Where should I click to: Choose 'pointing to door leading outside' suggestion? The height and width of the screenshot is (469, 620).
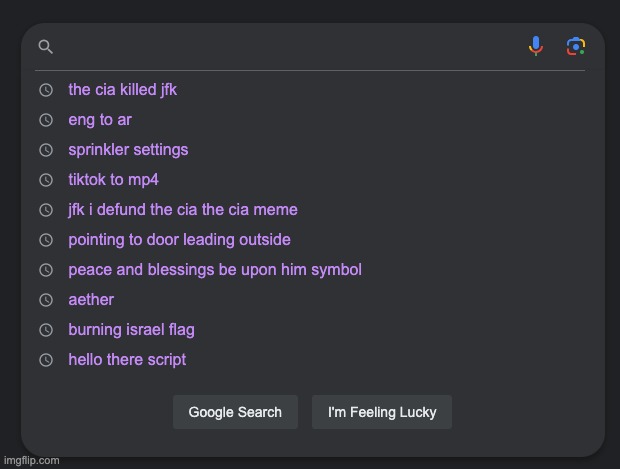[179, 240]
